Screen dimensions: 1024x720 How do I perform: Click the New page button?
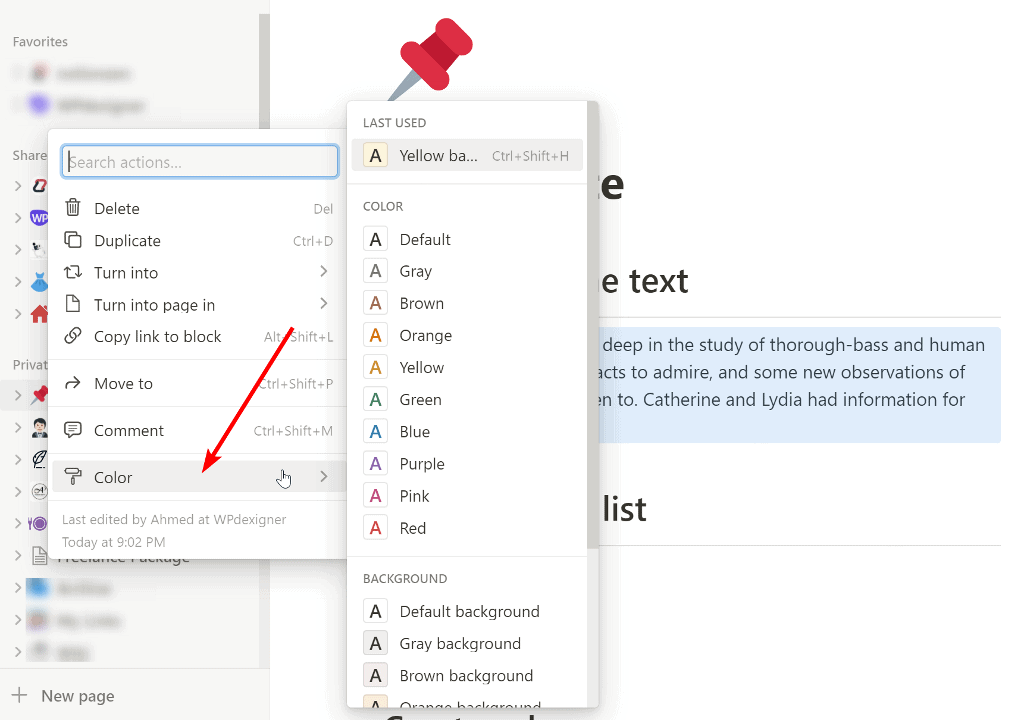(x=76, y=695)
